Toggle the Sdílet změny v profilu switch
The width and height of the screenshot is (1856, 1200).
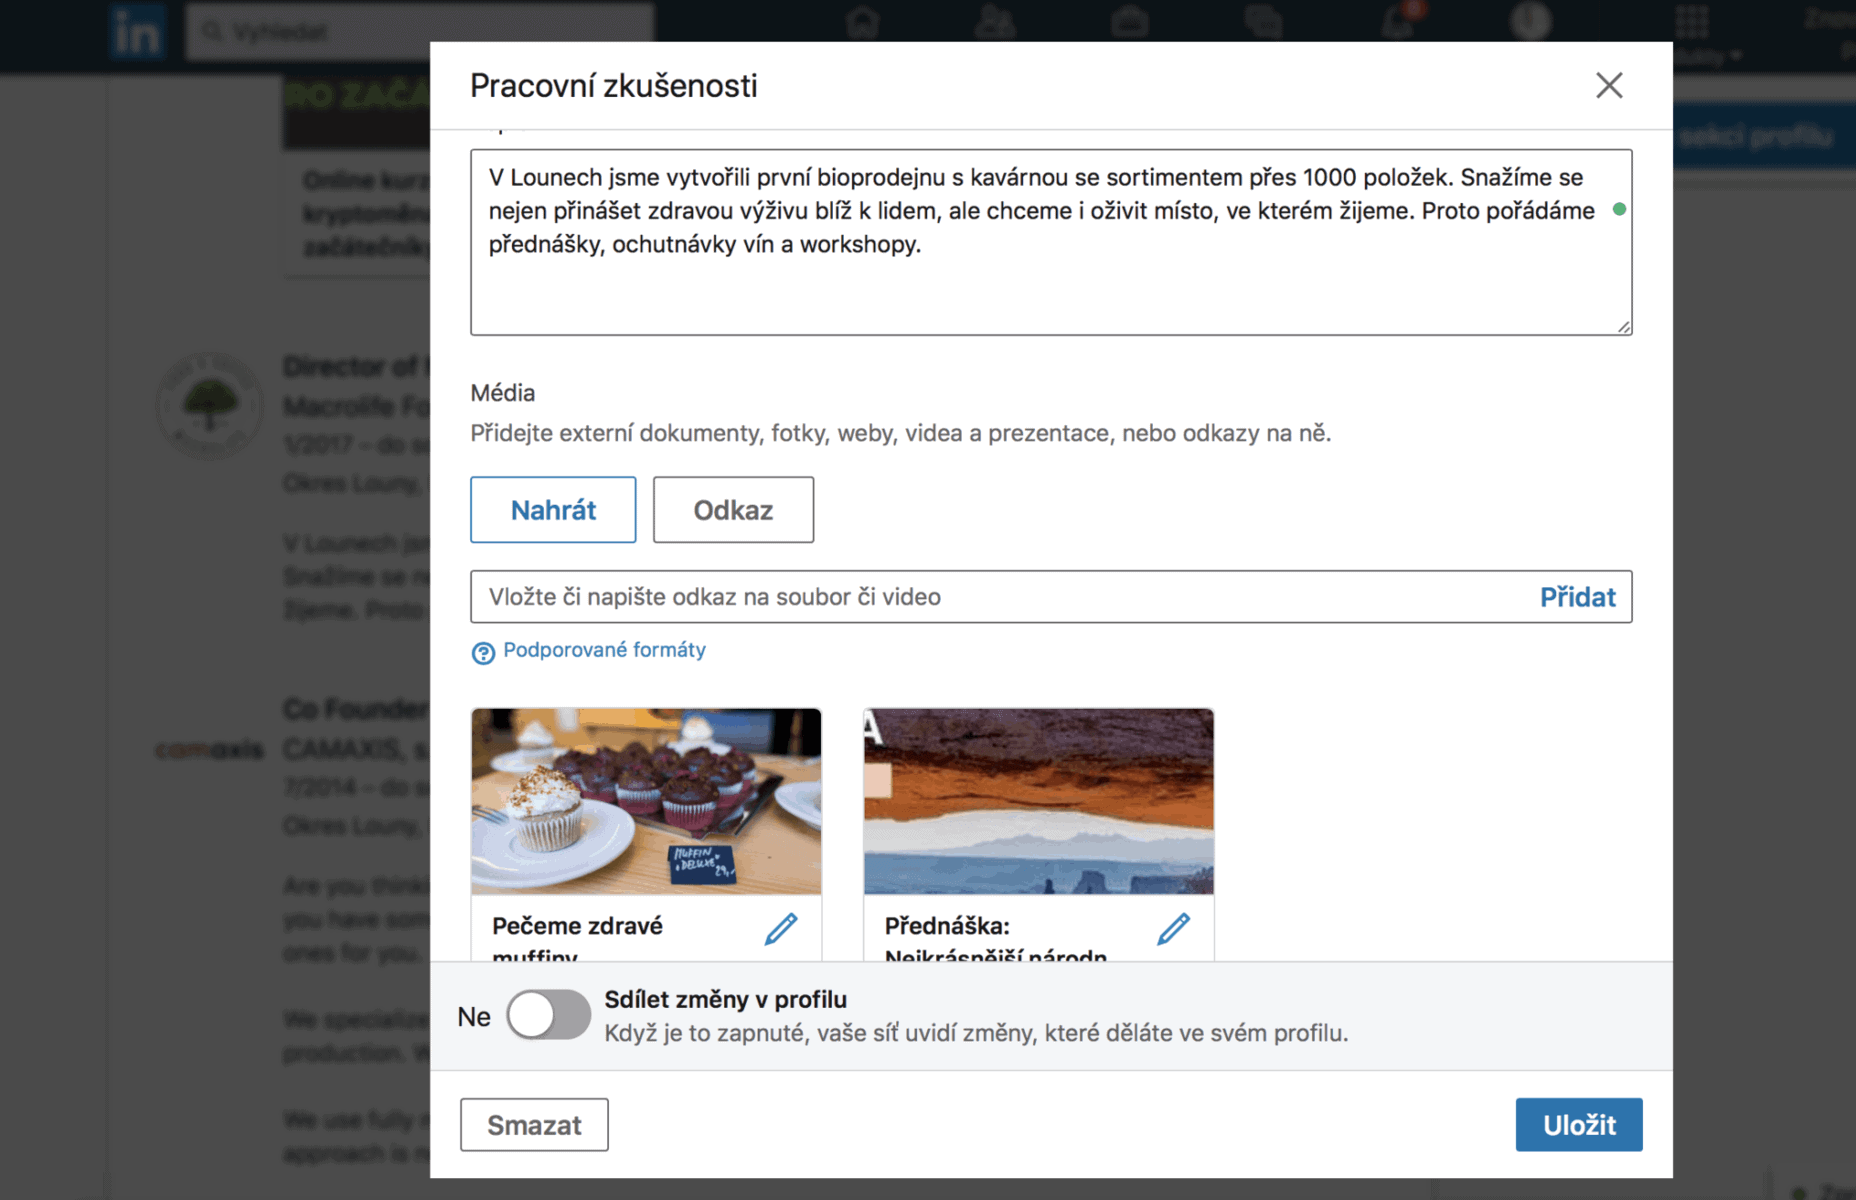(548, 1015)
